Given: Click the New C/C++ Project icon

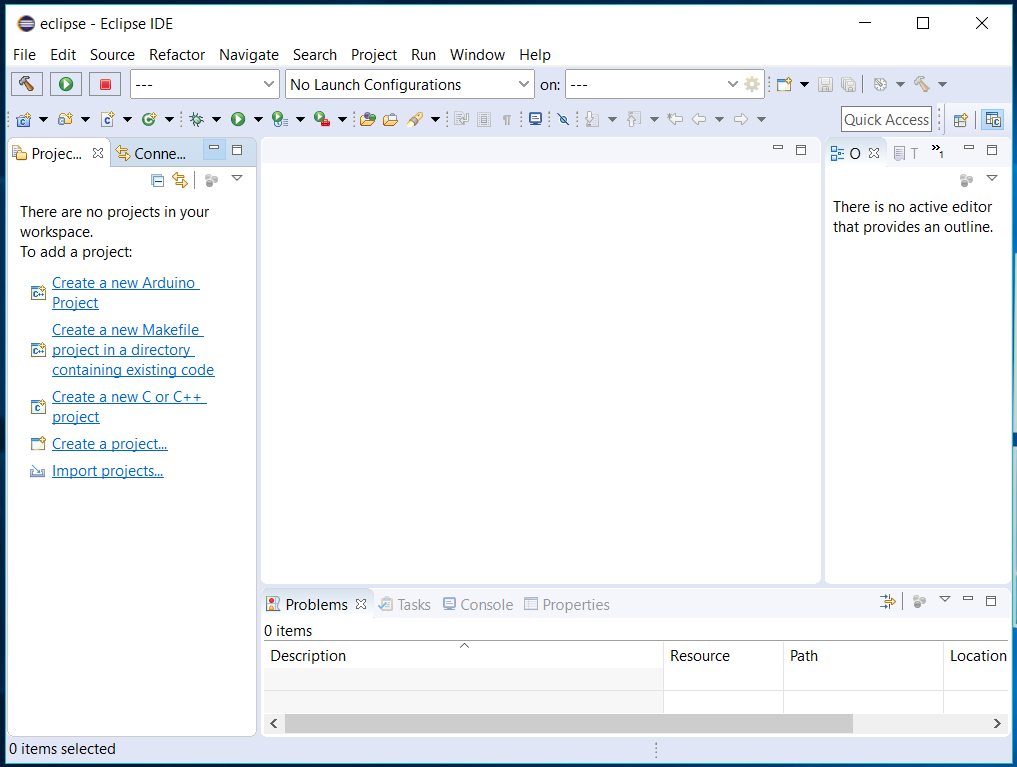Looking at the screenshot, I should click(x=24, y=119).
